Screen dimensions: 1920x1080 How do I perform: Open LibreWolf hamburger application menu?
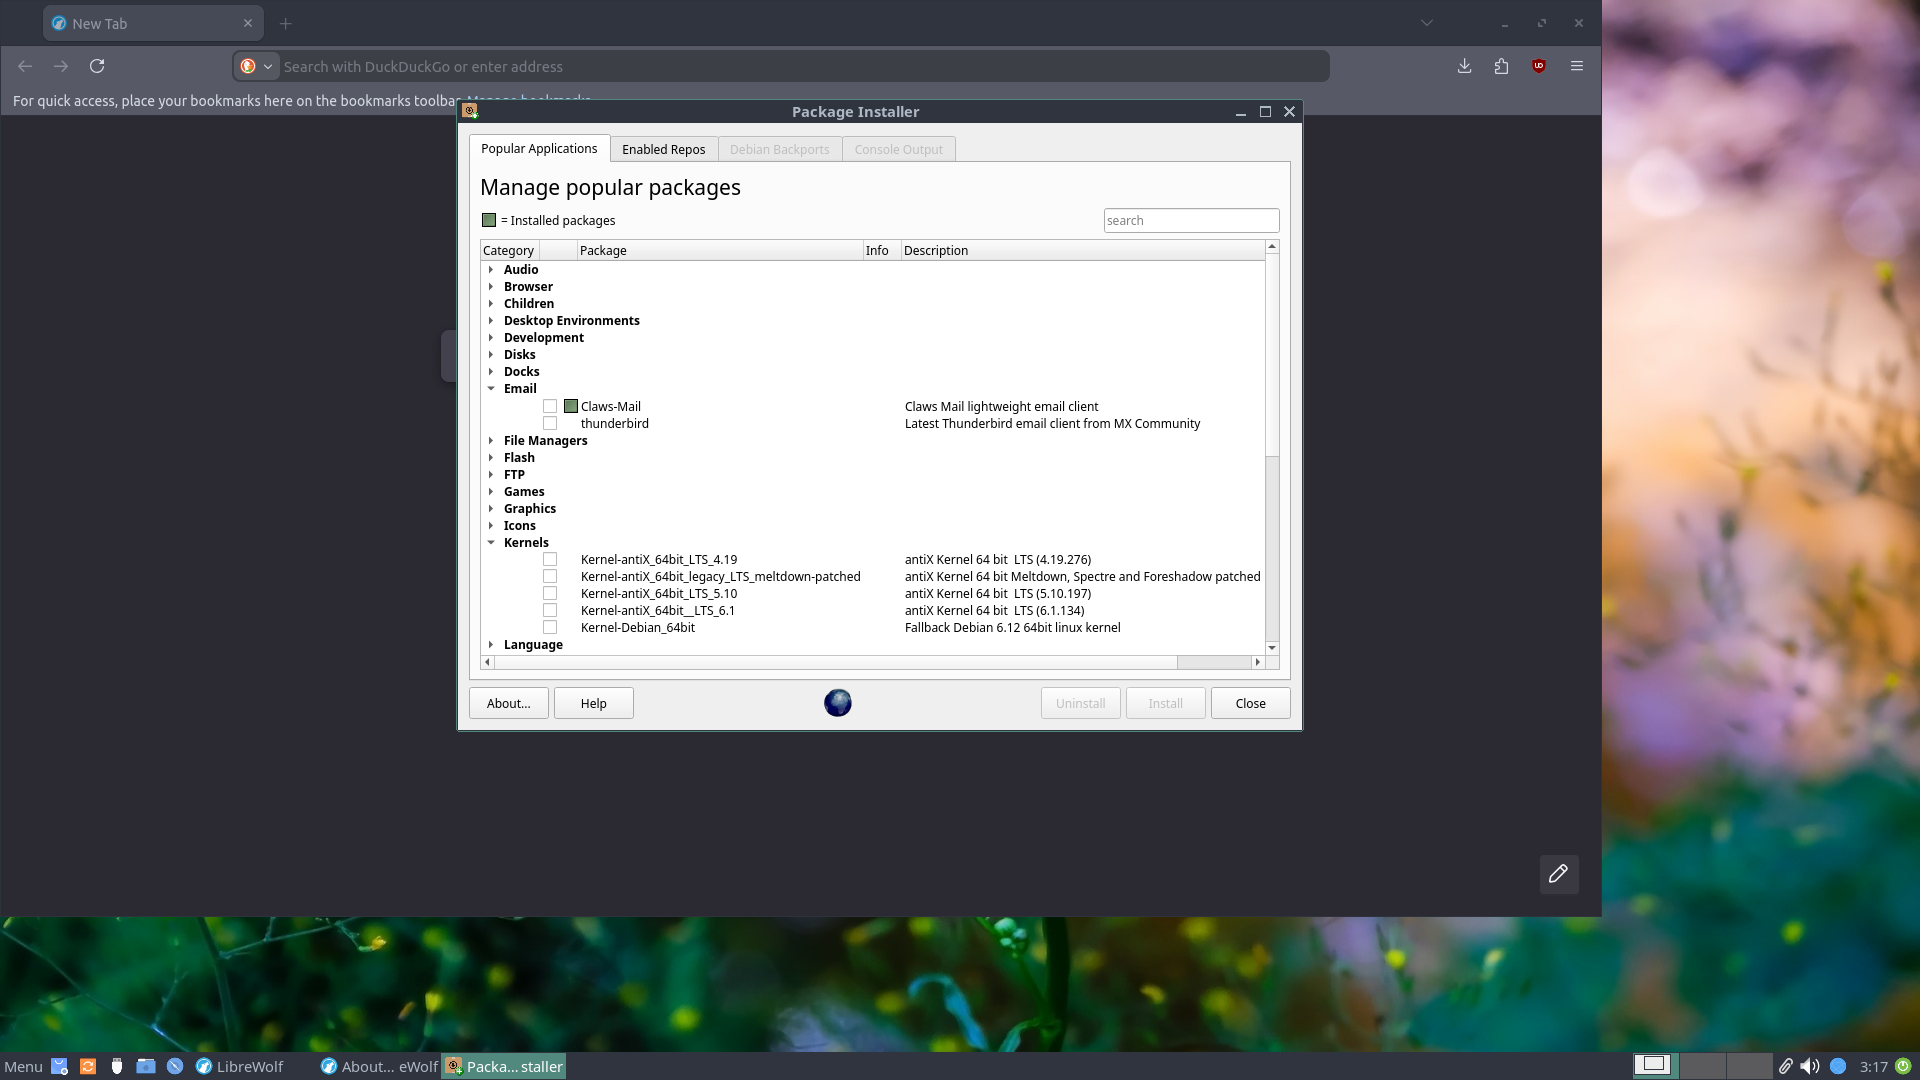pyautogui.click(x=1577, y=66)
